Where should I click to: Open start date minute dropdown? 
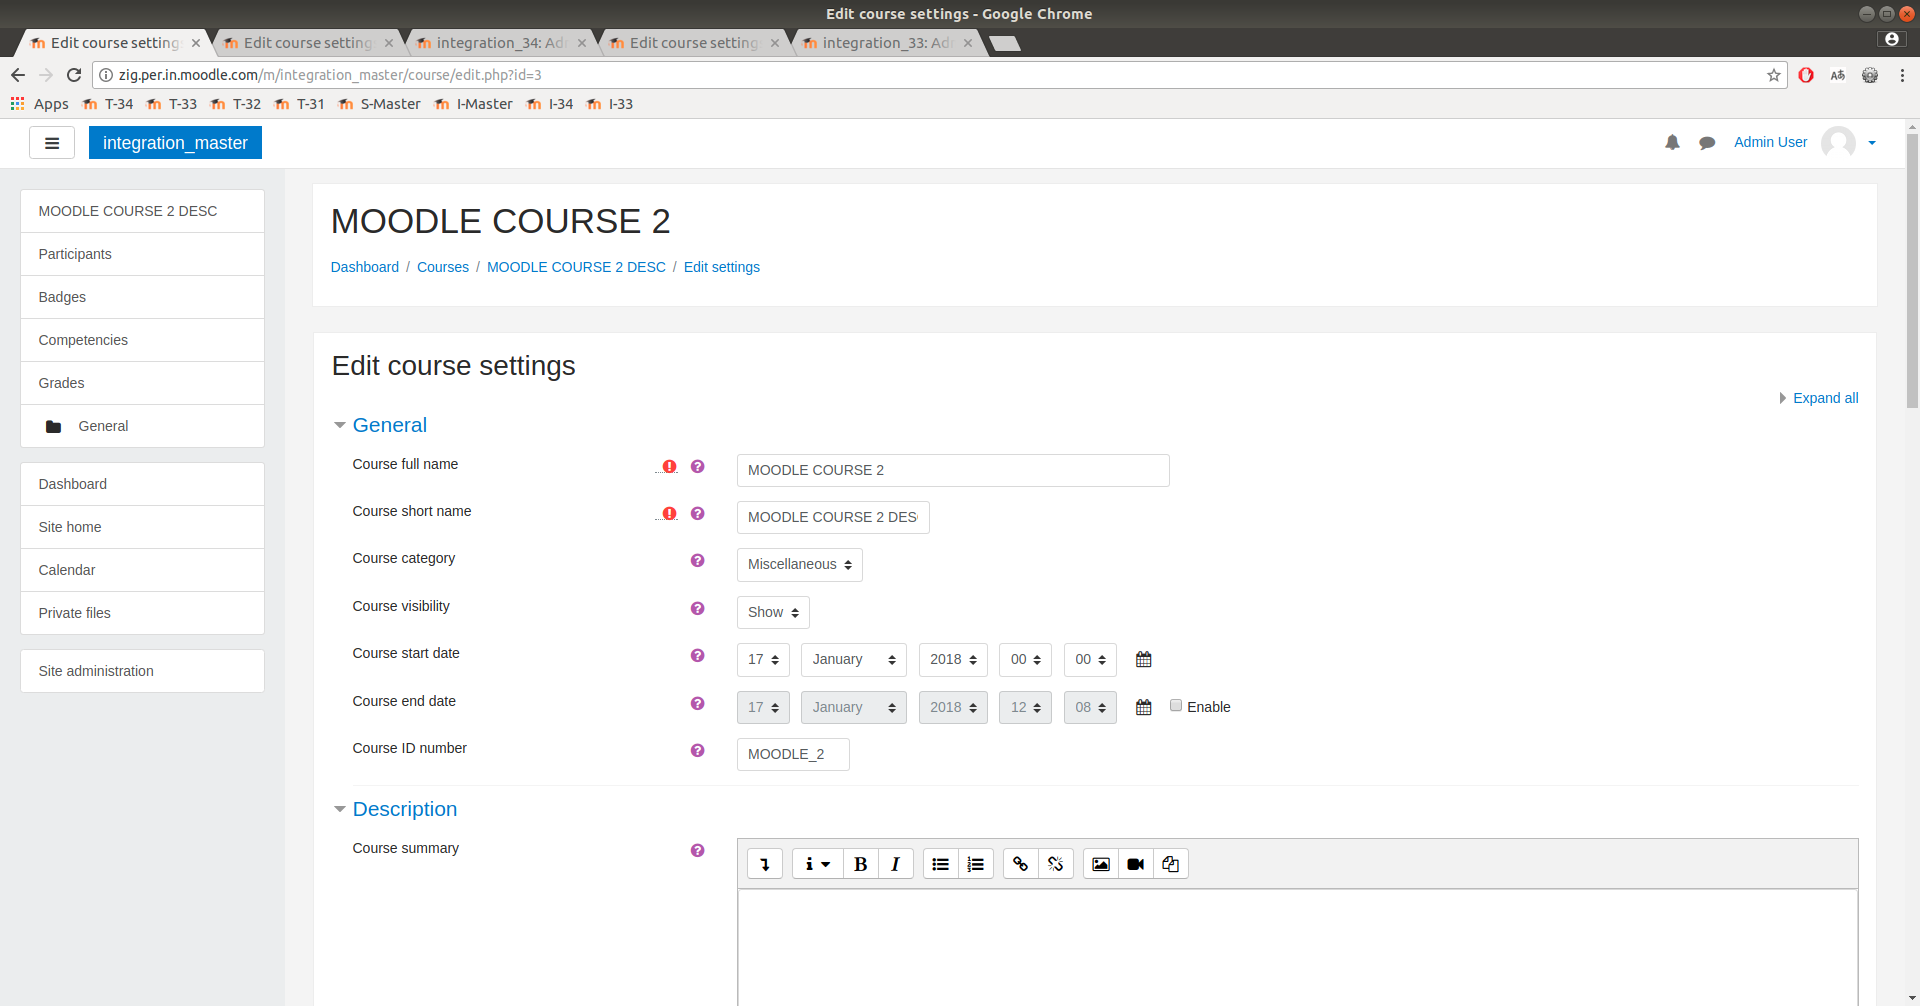[1090, 660]
